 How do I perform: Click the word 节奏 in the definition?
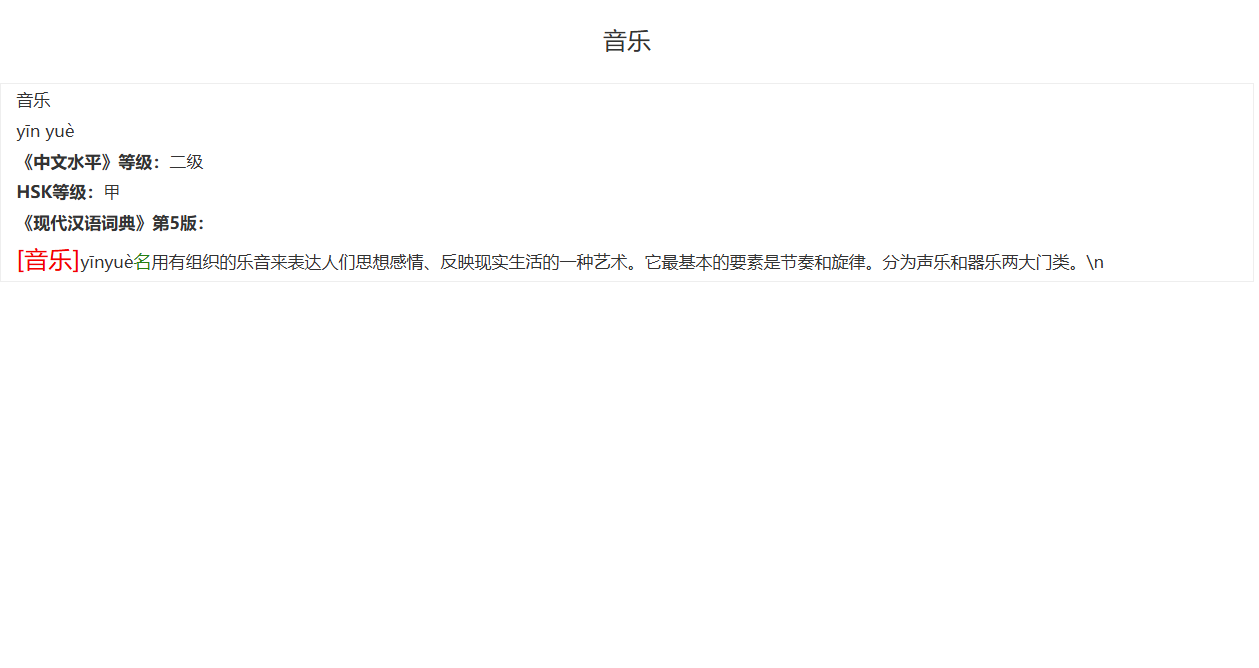[797, 263]
